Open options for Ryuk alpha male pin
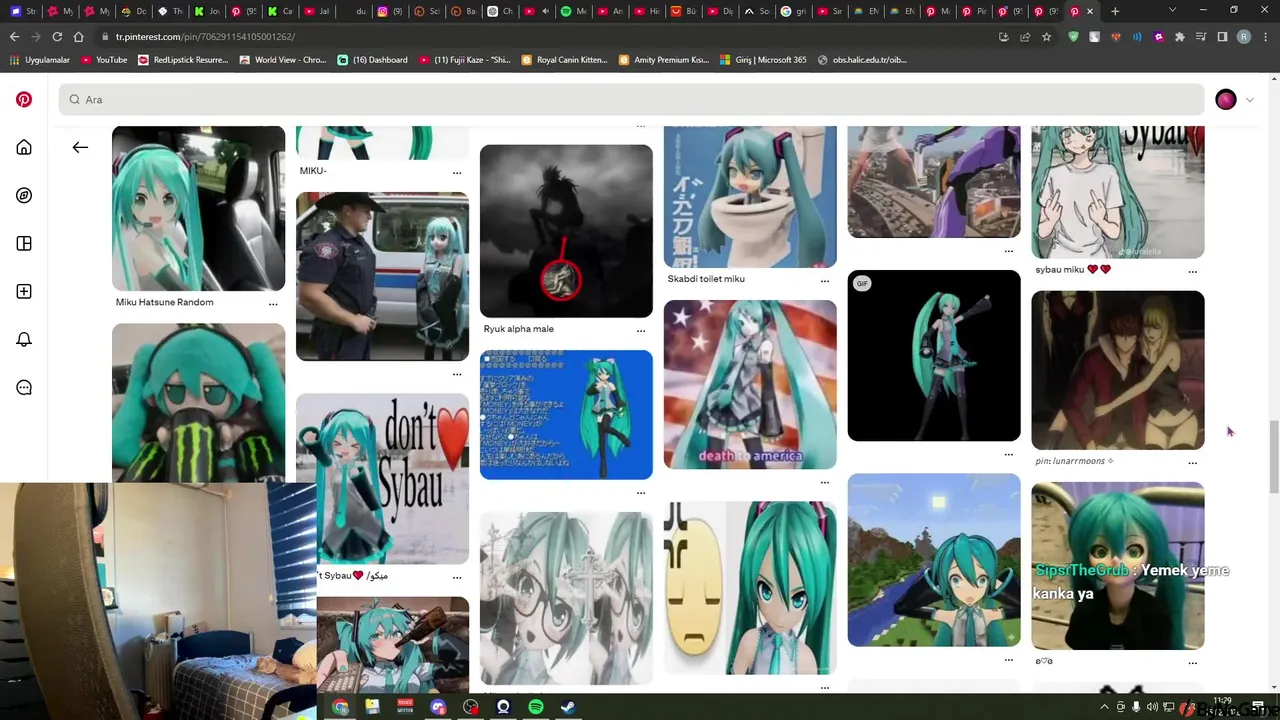This screenshot has height=720, width=1280. click(641, 330)
